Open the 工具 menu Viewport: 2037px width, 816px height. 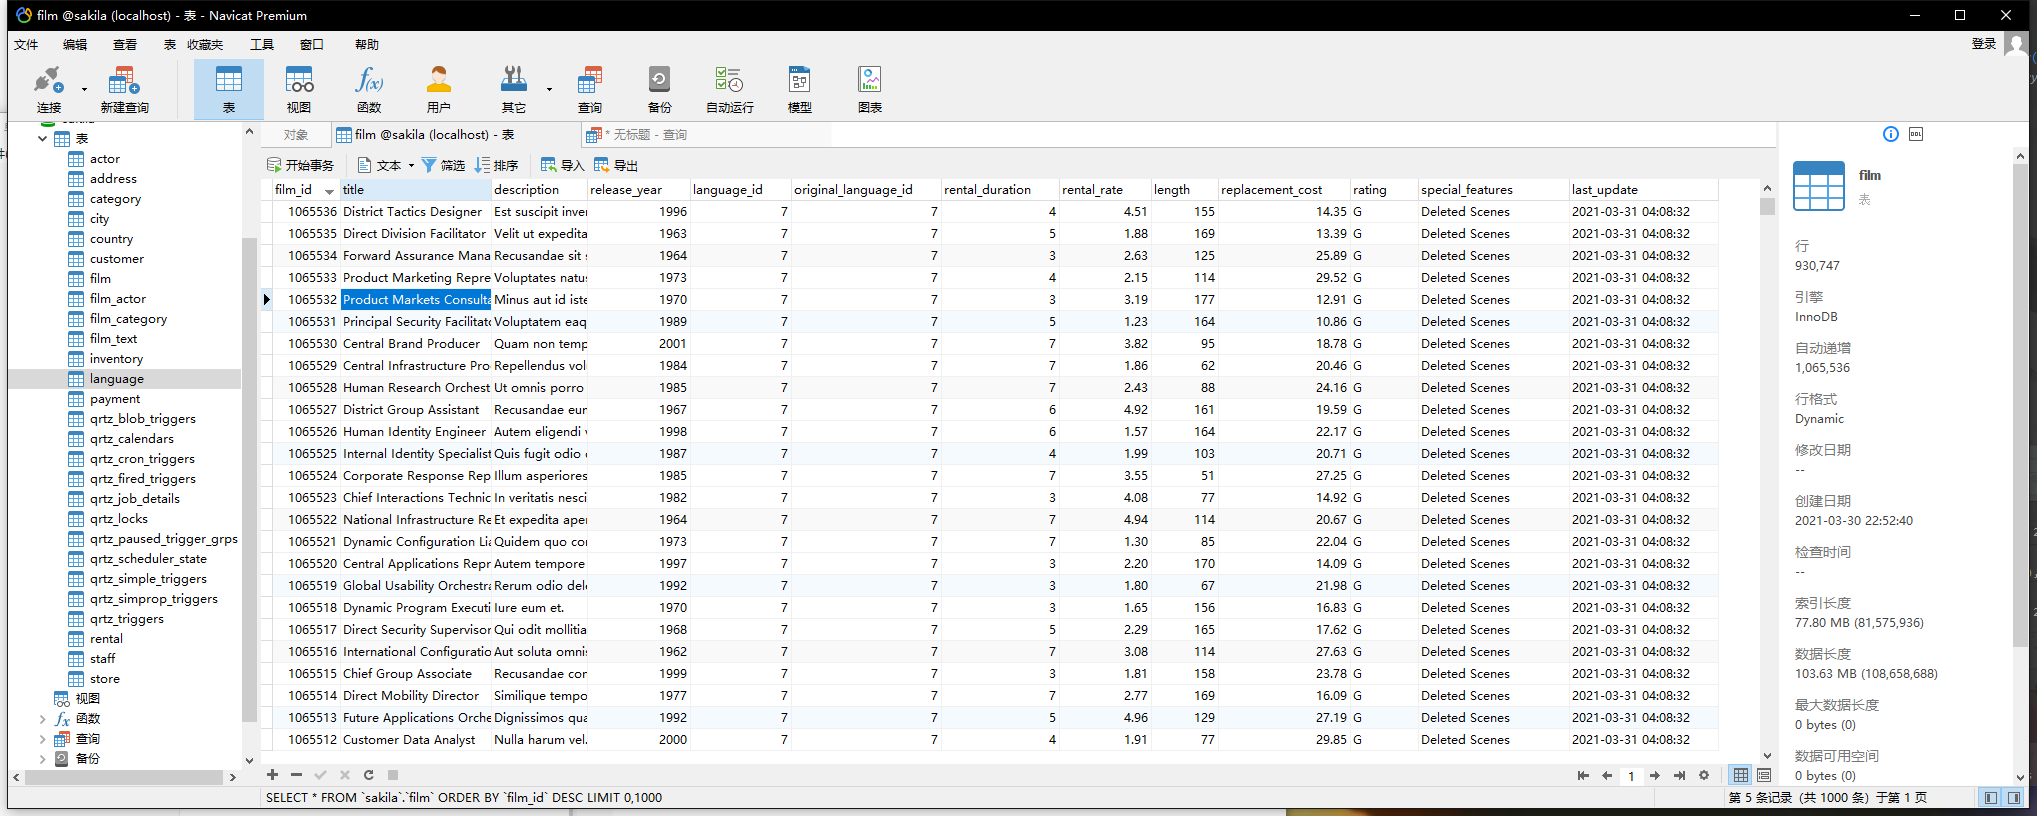coord(262,44)
